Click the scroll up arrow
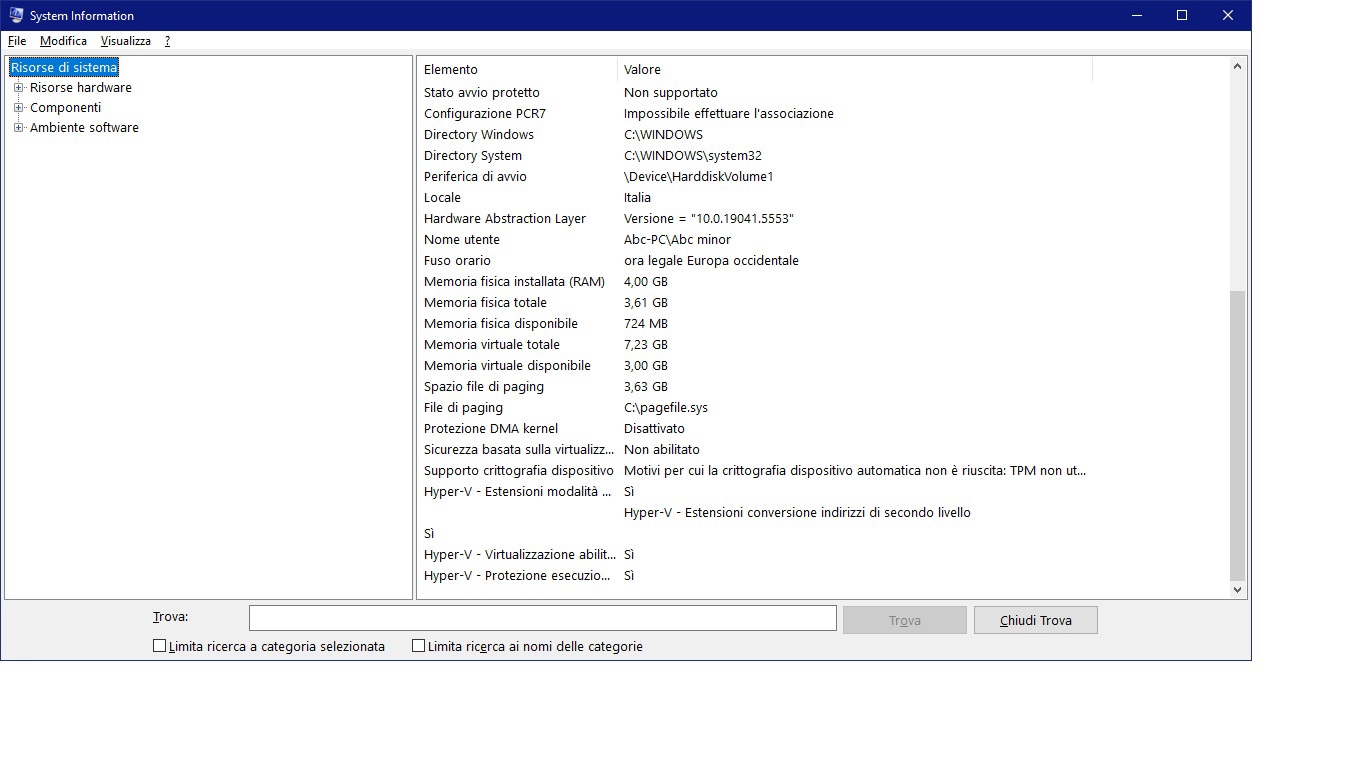1366x768 pixels. click(x=1237, y=66)
